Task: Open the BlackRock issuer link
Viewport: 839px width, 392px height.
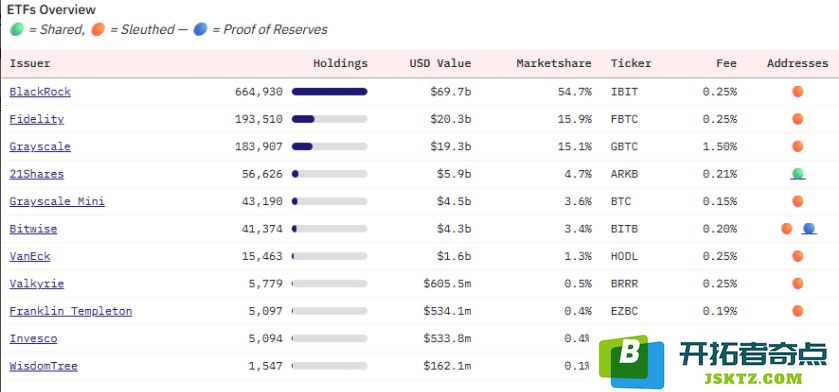Action: 40,91
